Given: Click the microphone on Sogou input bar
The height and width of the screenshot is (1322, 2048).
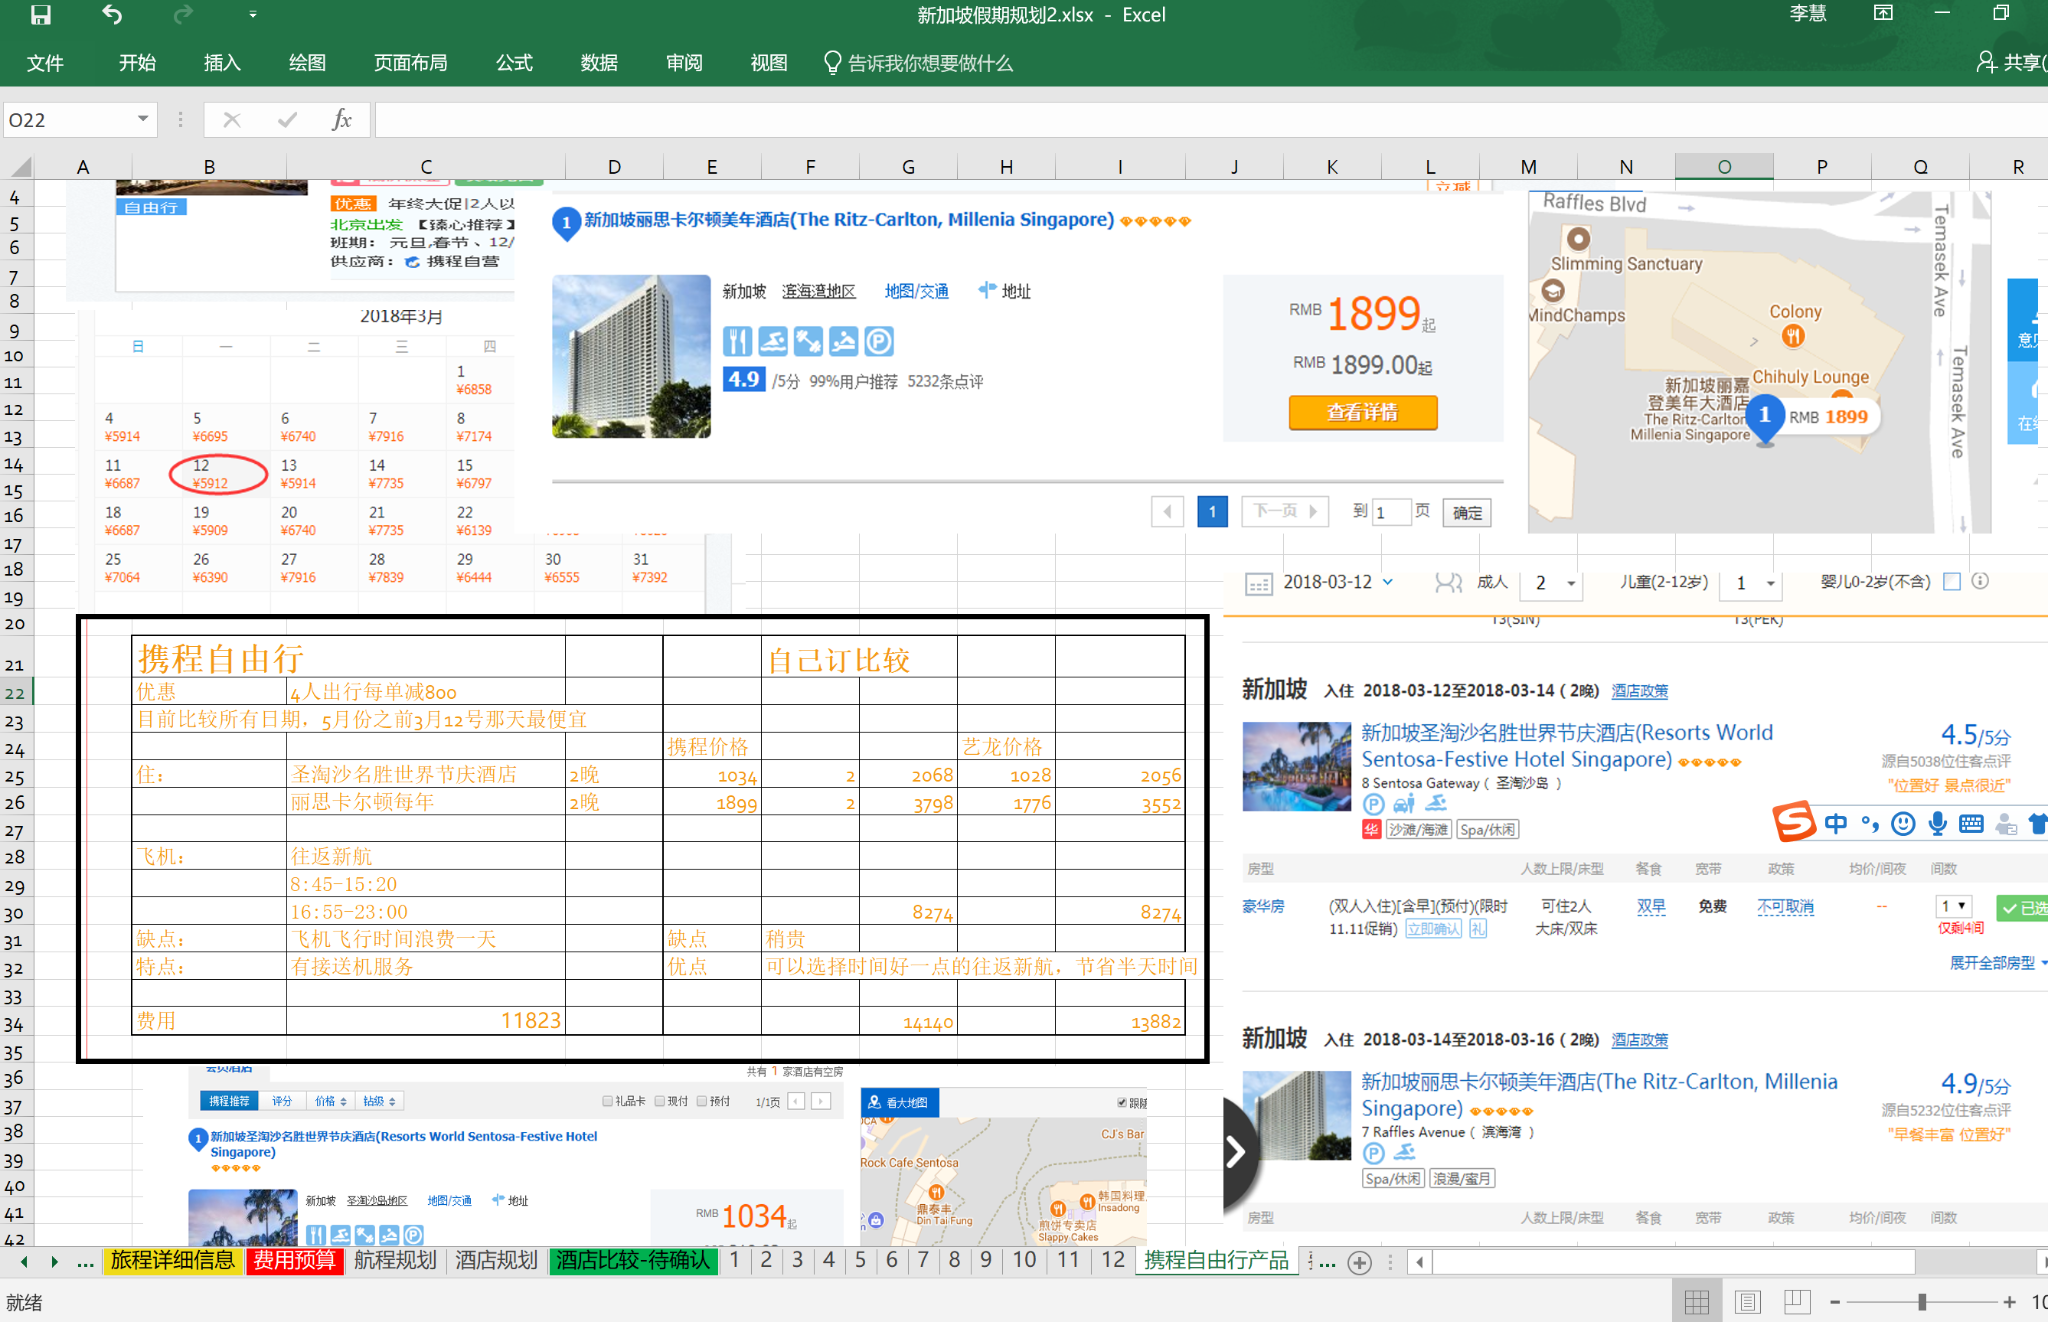Looking at the screenshot, I should point(1938,823).
